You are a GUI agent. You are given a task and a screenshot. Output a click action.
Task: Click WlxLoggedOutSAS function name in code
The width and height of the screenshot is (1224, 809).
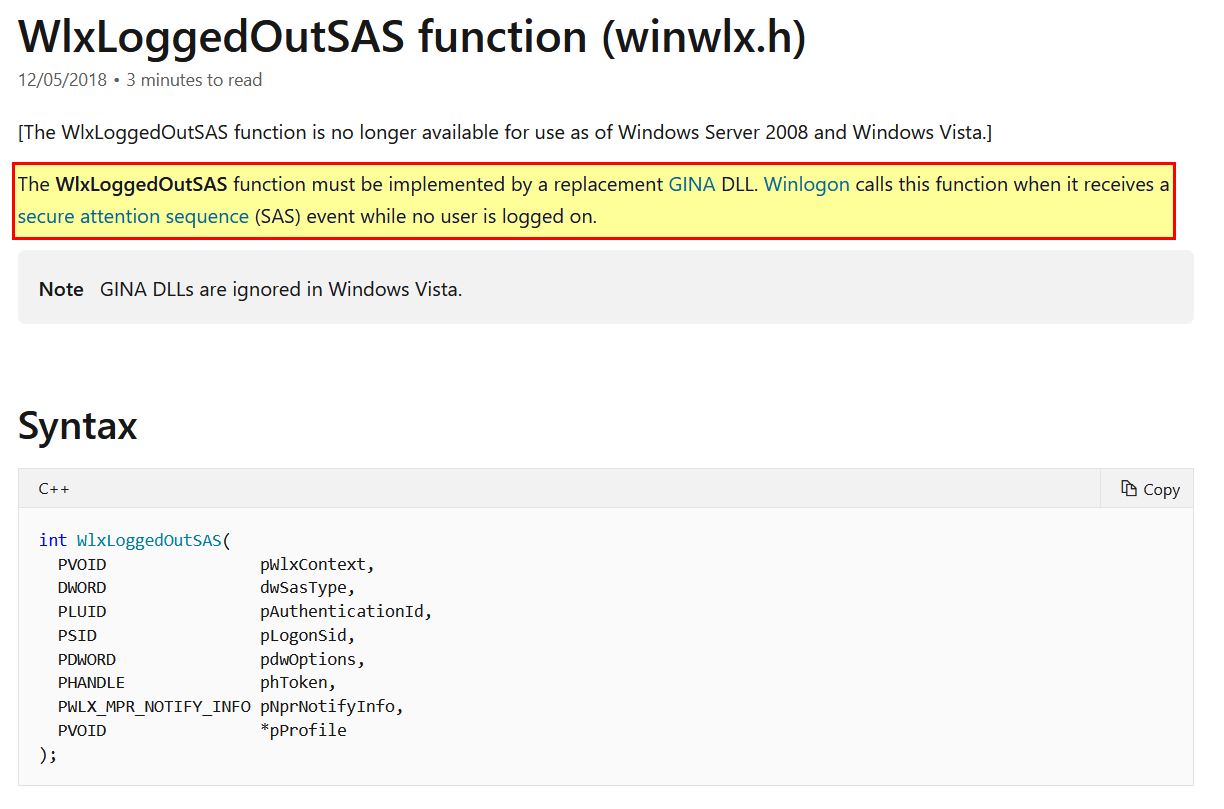coord(149,540)
